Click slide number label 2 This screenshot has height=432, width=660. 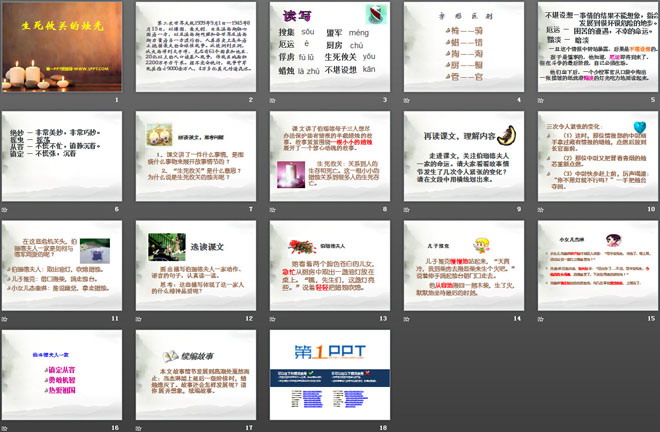coord(251,100)
